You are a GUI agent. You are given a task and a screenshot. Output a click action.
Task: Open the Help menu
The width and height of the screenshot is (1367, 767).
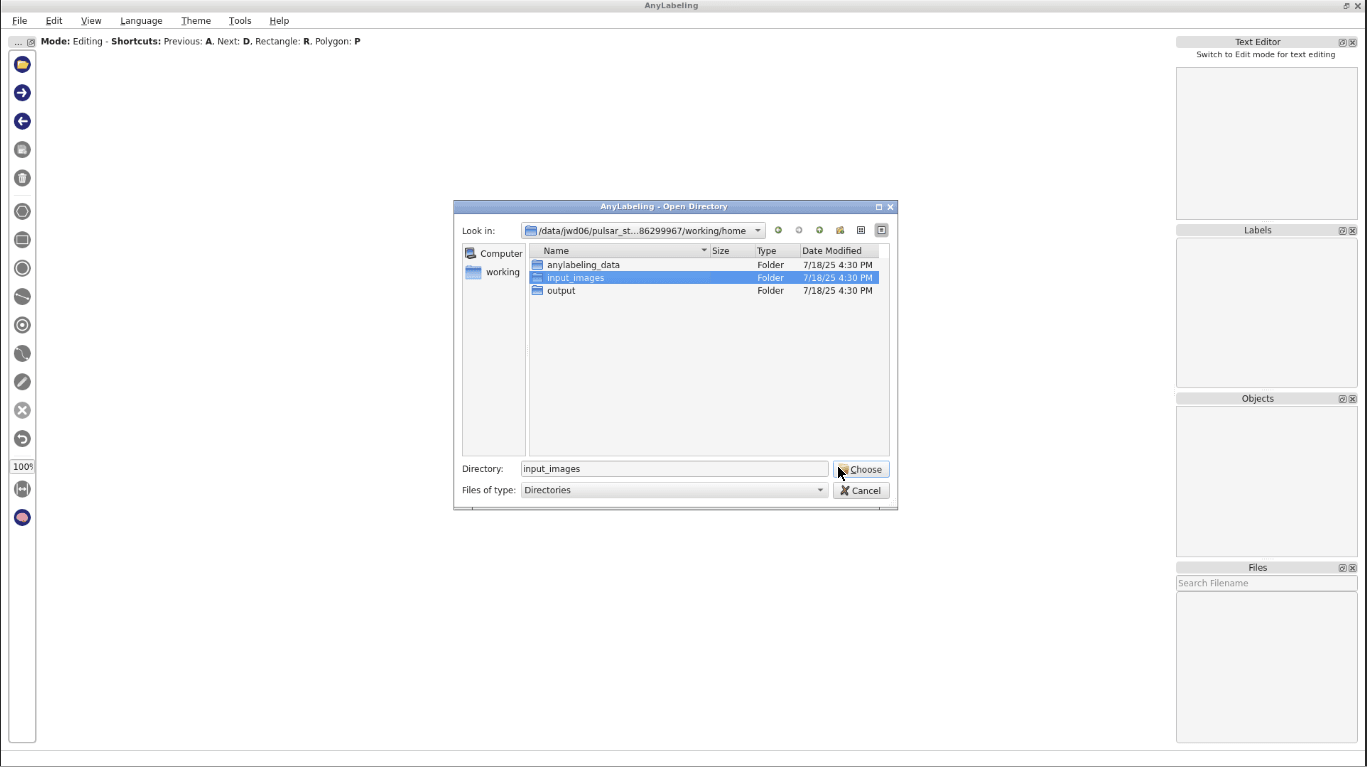point(279,21)
